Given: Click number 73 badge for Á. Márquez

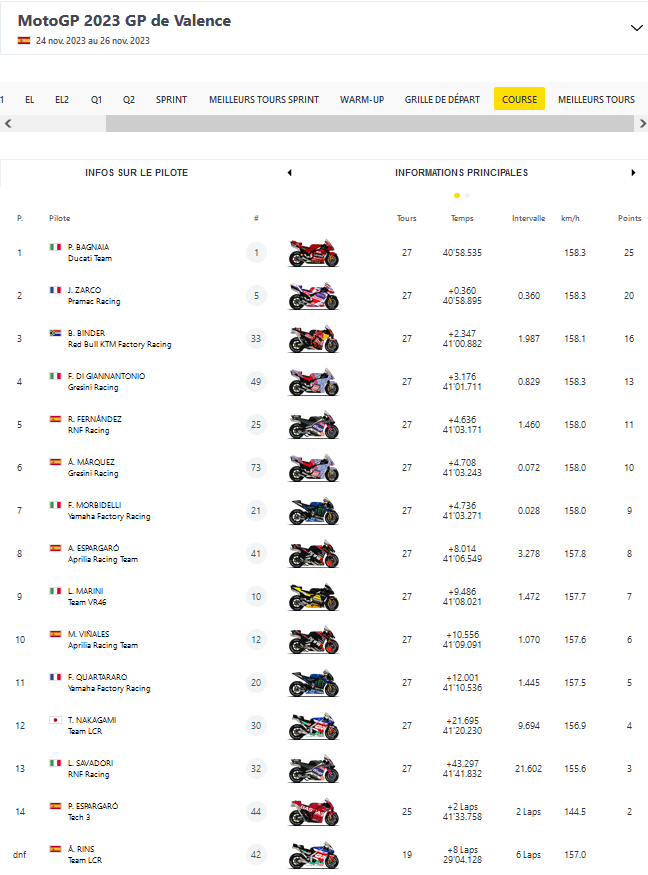Looking at the screenshot, I should click(256, 468).
